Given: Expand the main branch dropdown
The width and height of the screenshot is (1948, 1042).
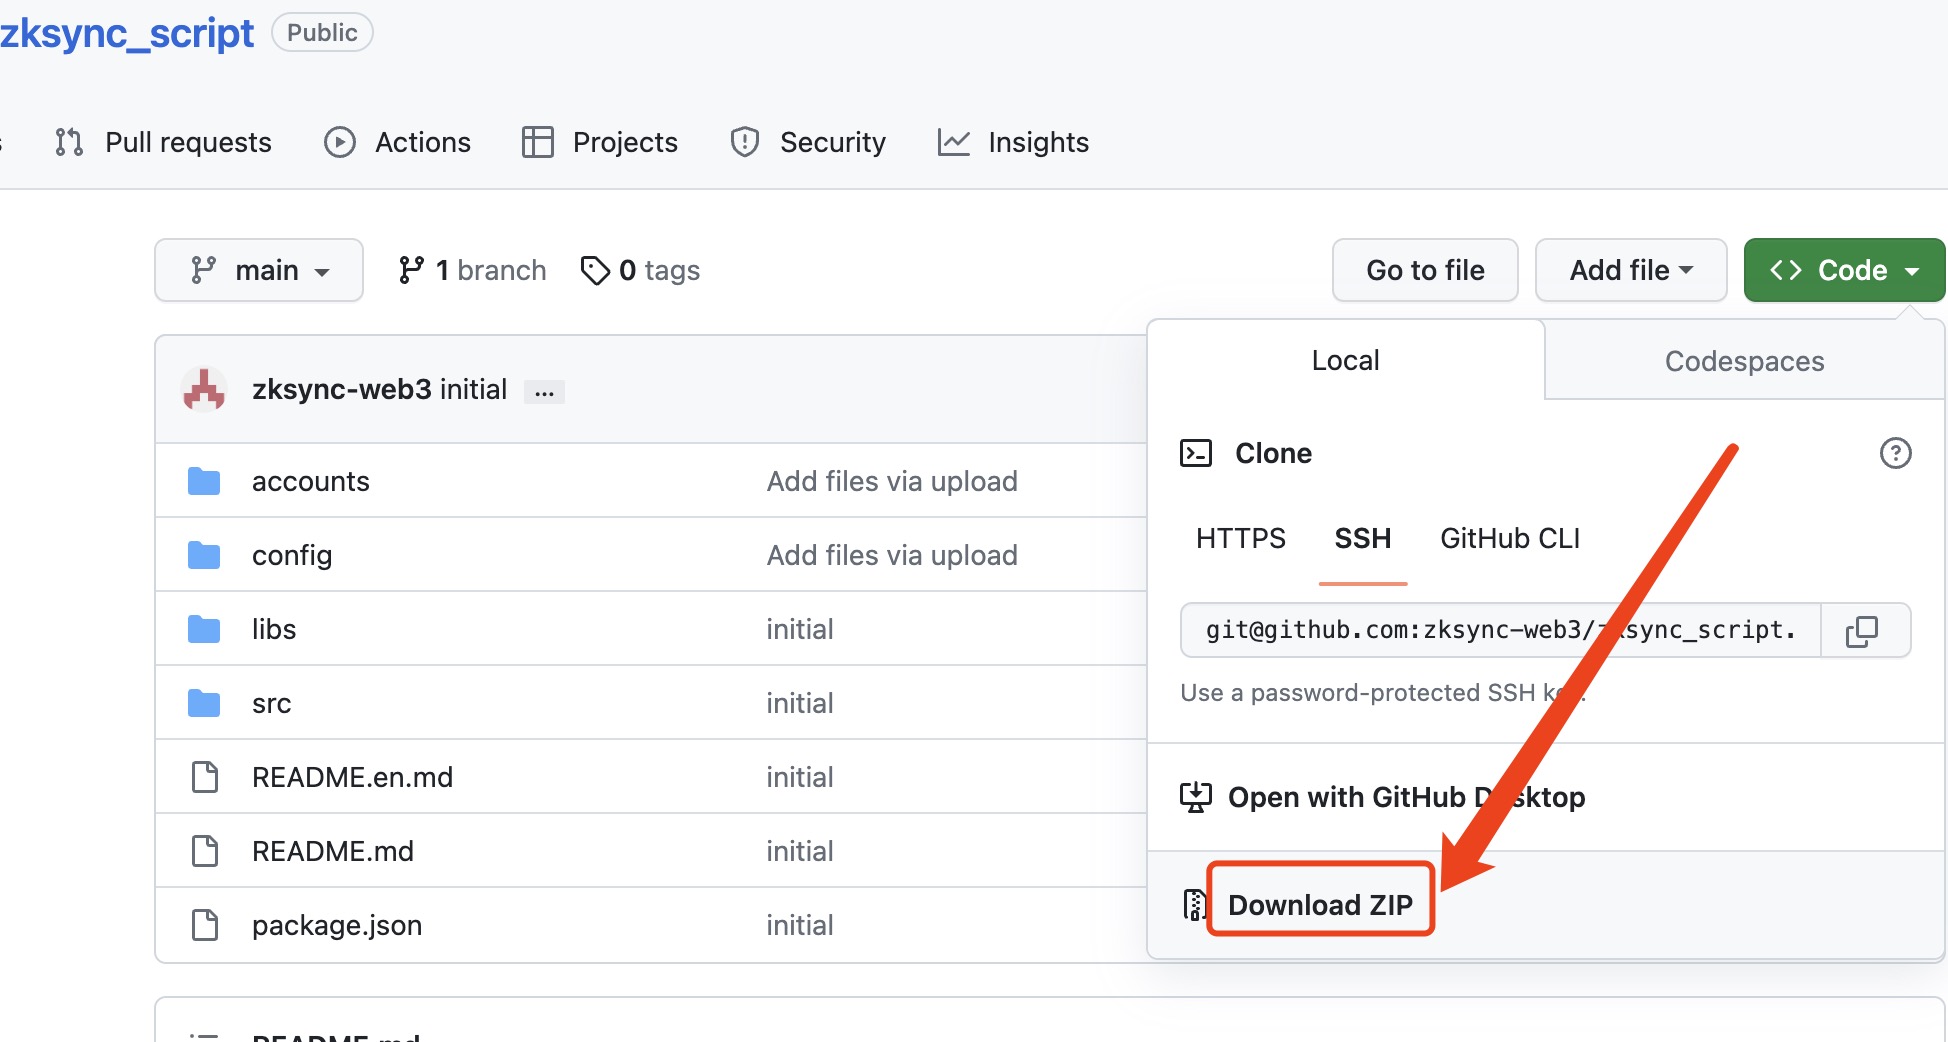Looking at the screenshot, I should (x=259, y=270).
